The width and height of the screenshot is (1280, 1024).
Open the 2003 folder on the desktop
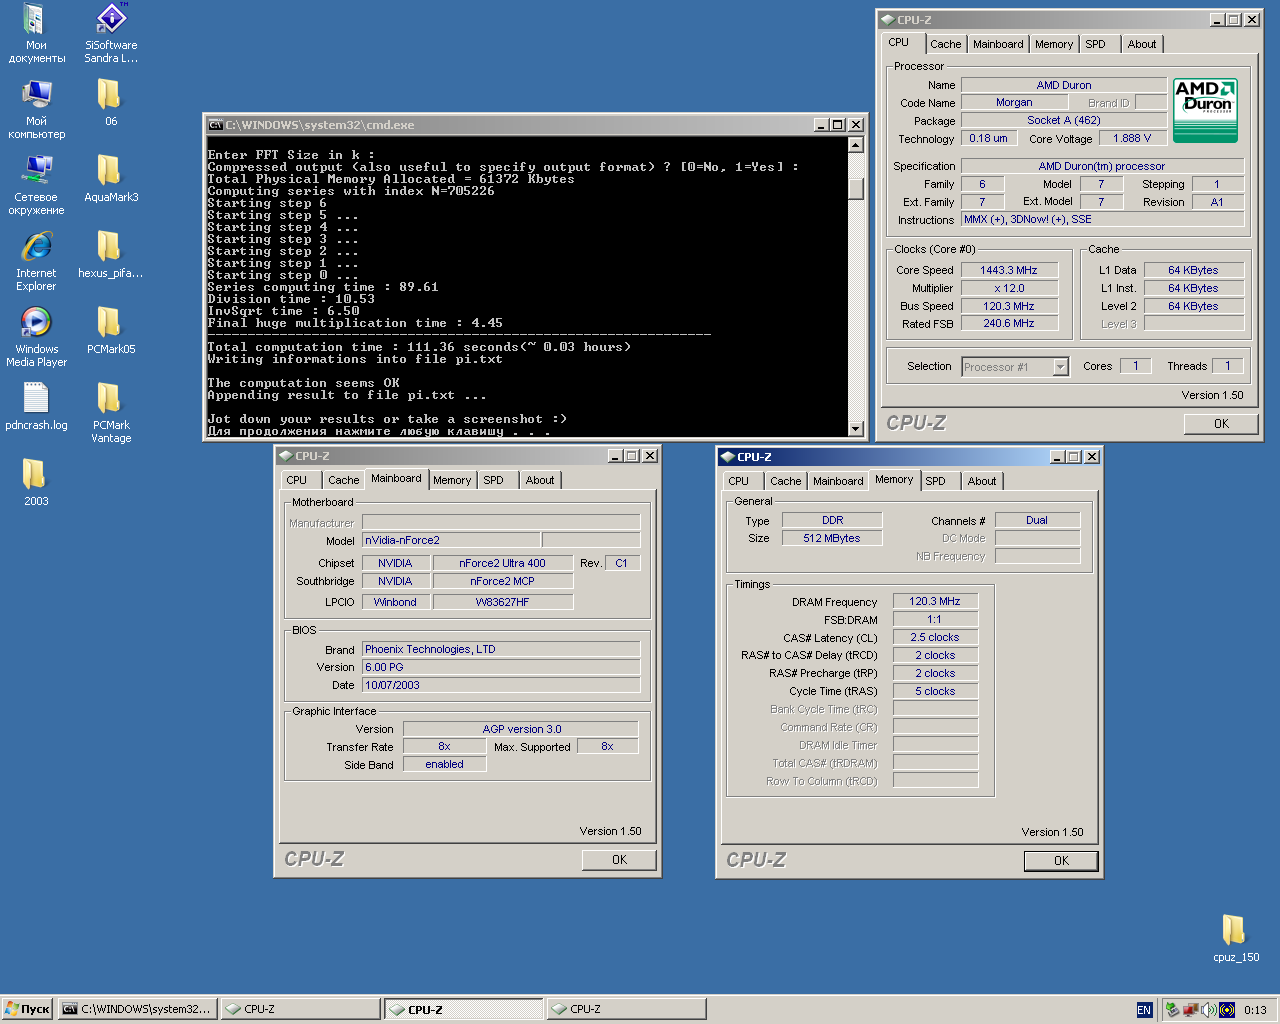(36, 483)
